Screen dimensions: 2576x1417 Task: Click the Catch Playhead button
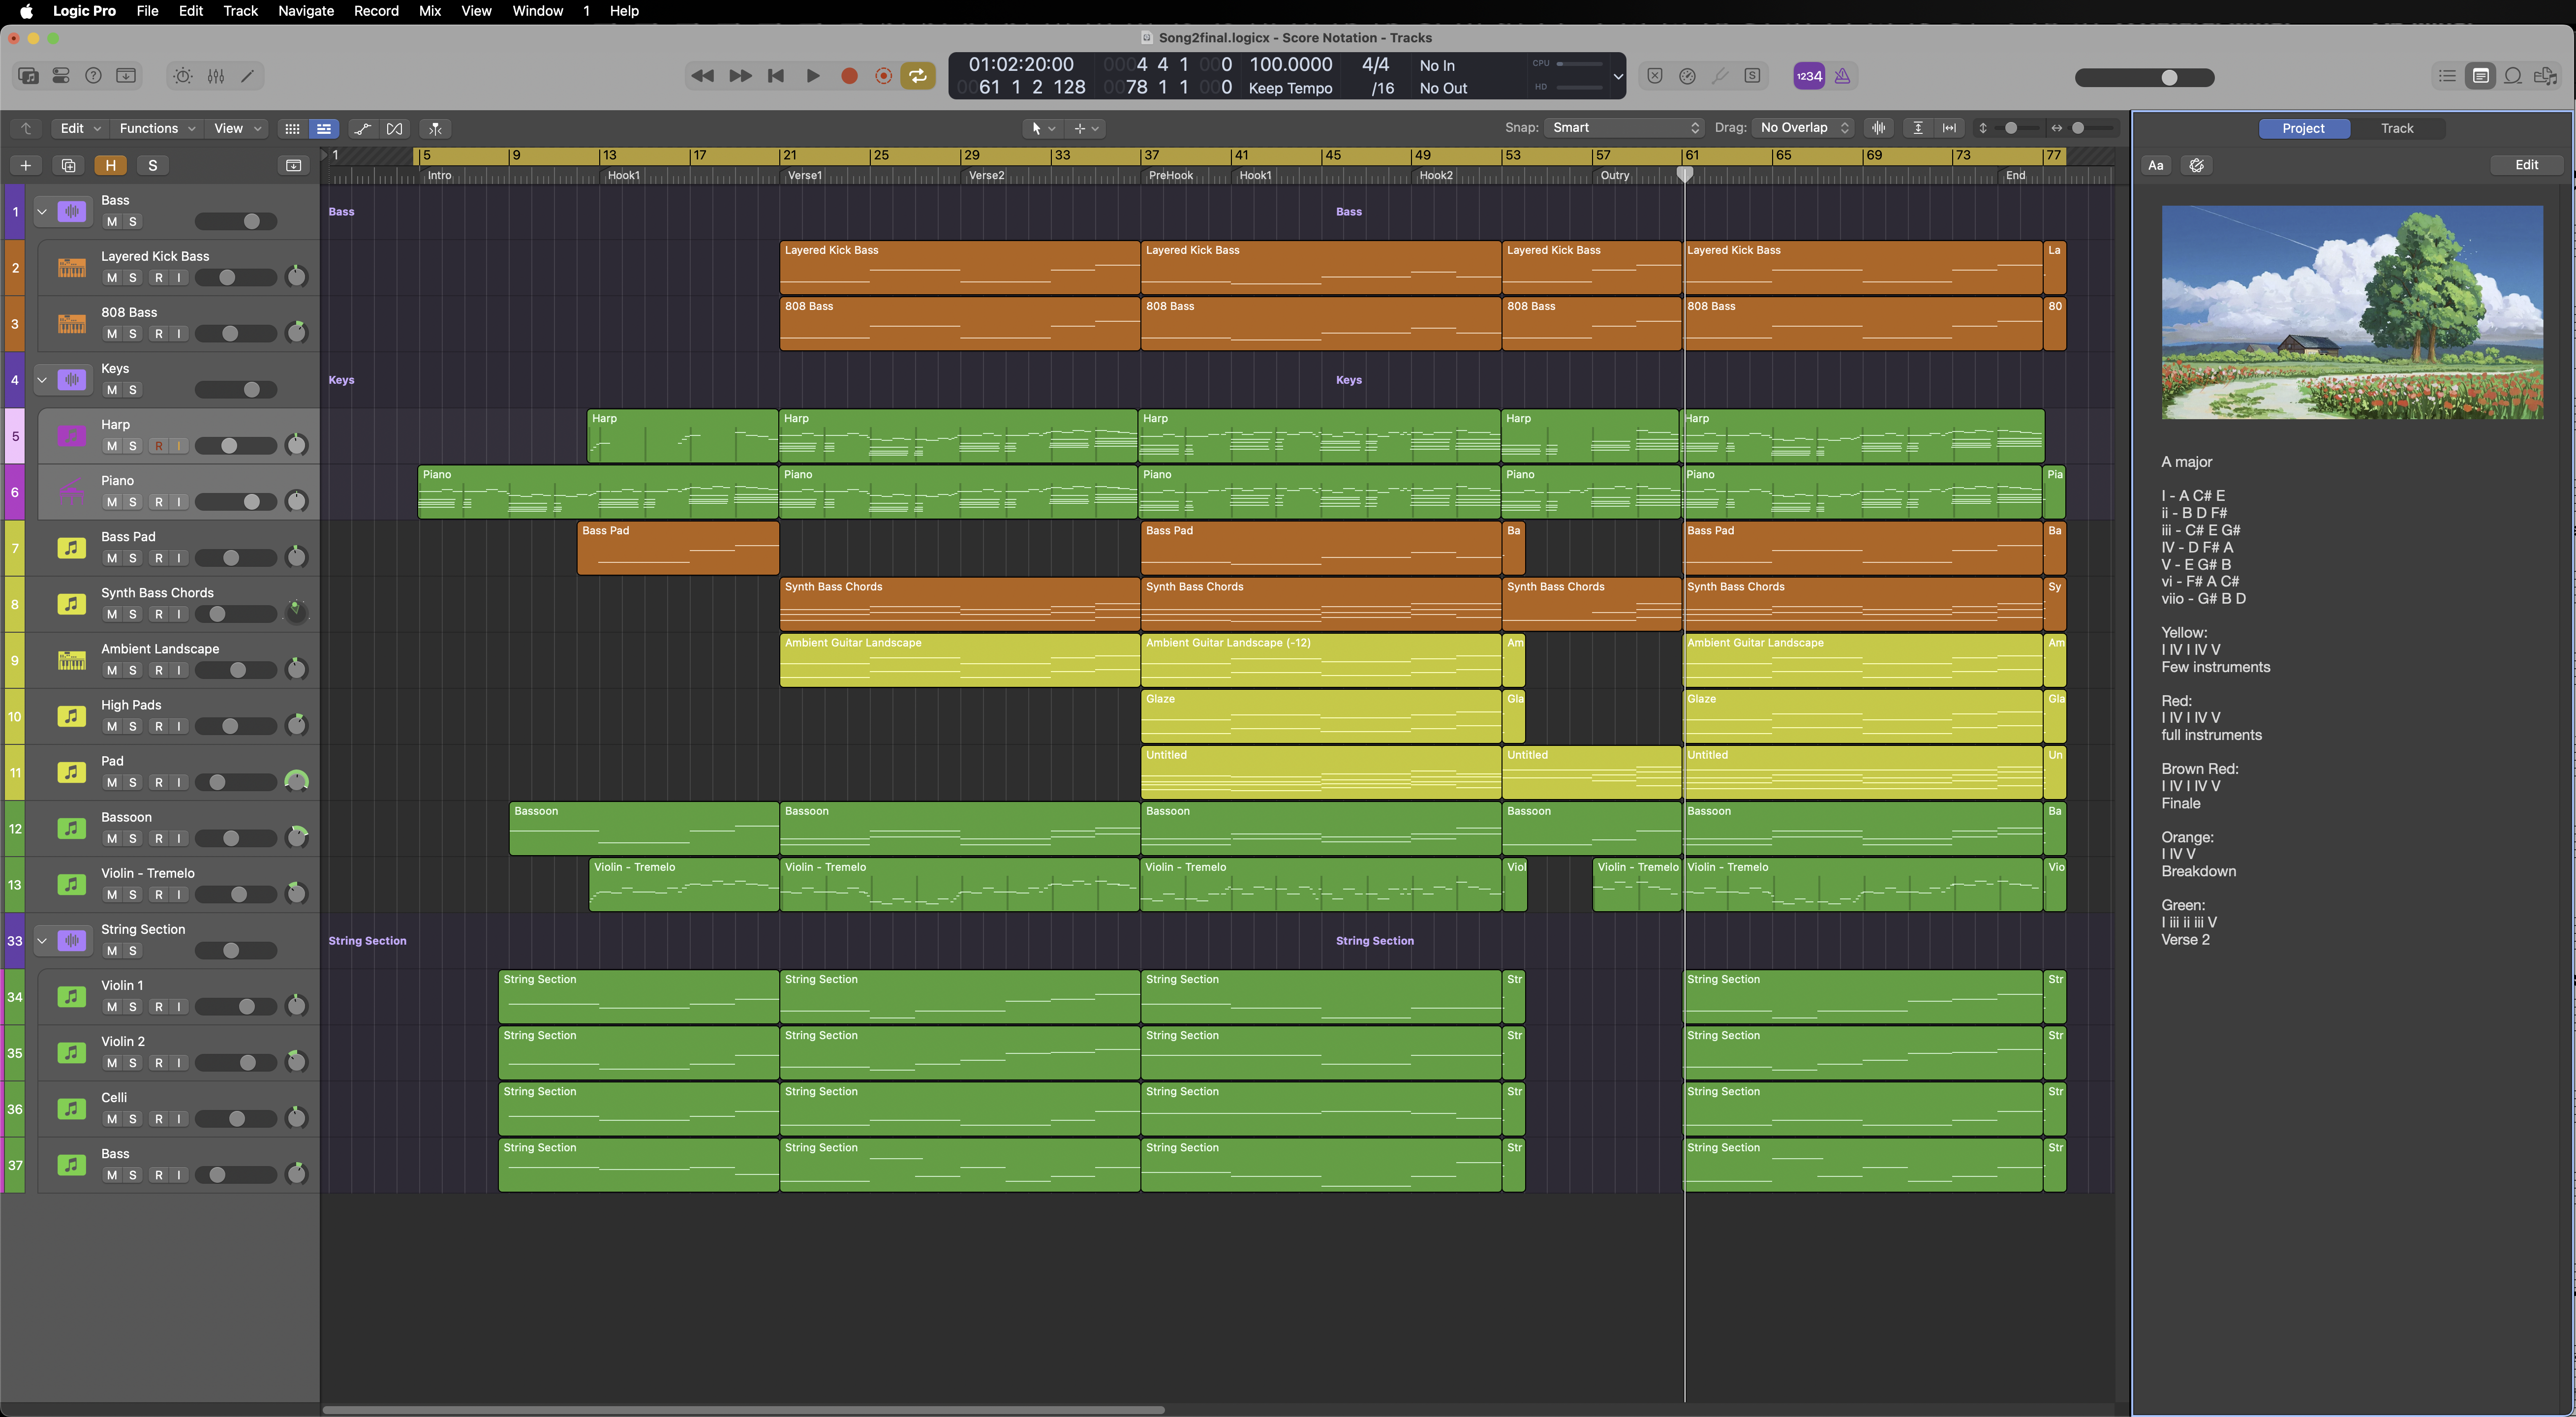[x=435, y=128]
